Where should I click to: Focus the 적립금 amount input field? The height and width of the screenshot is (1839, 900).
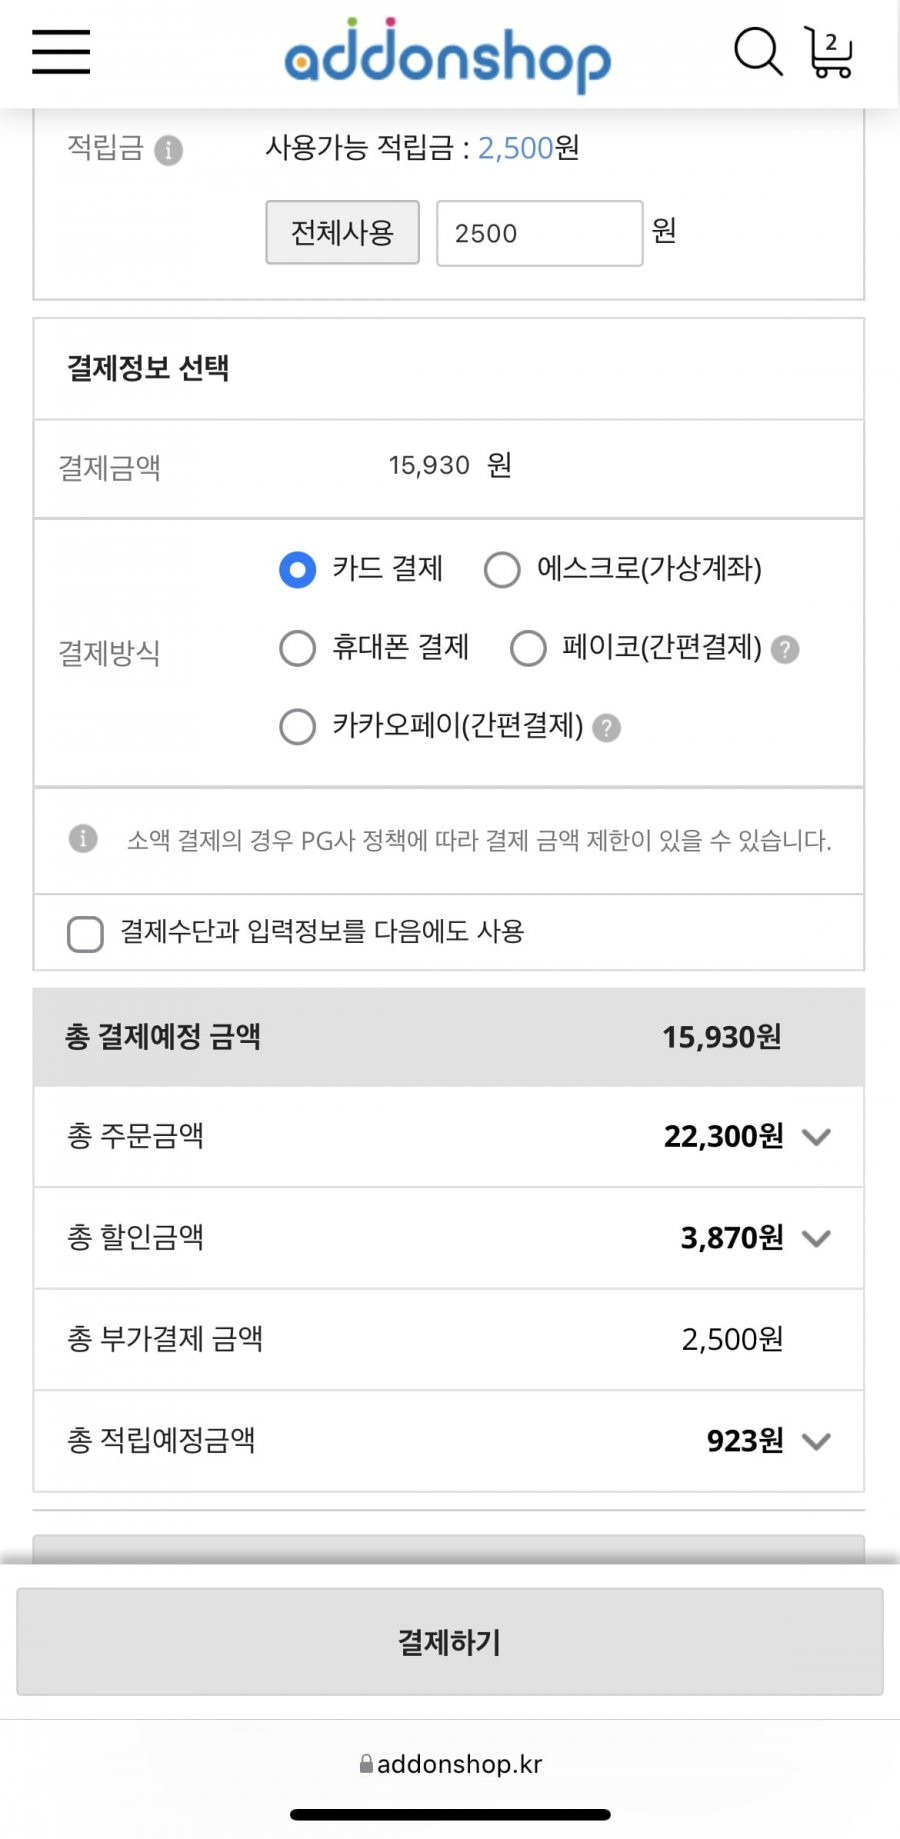click(540, 233)
